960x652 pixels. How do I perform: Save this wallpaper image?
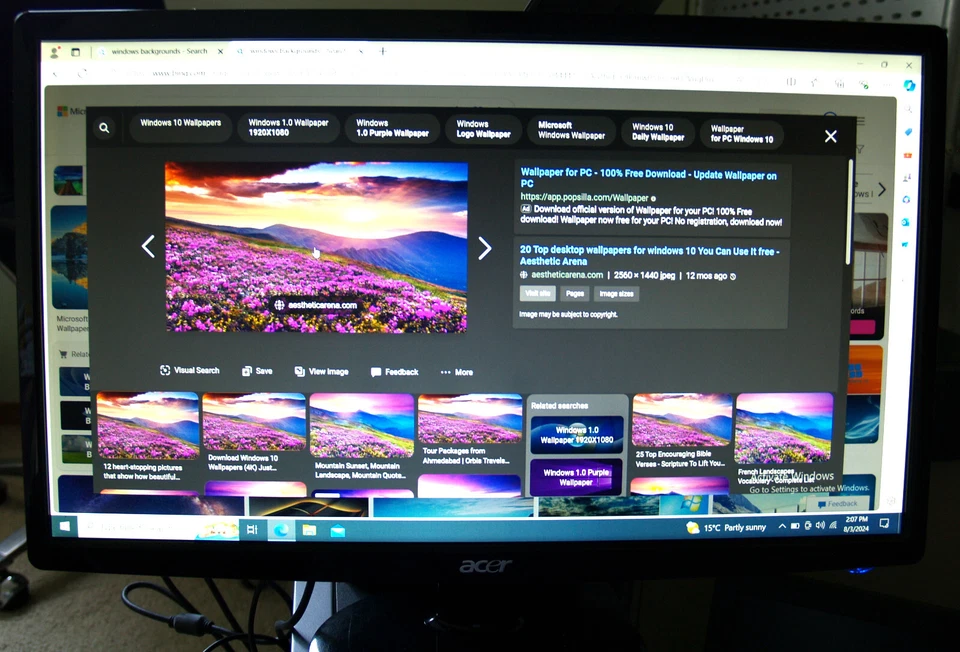click(x=257, y=370)
